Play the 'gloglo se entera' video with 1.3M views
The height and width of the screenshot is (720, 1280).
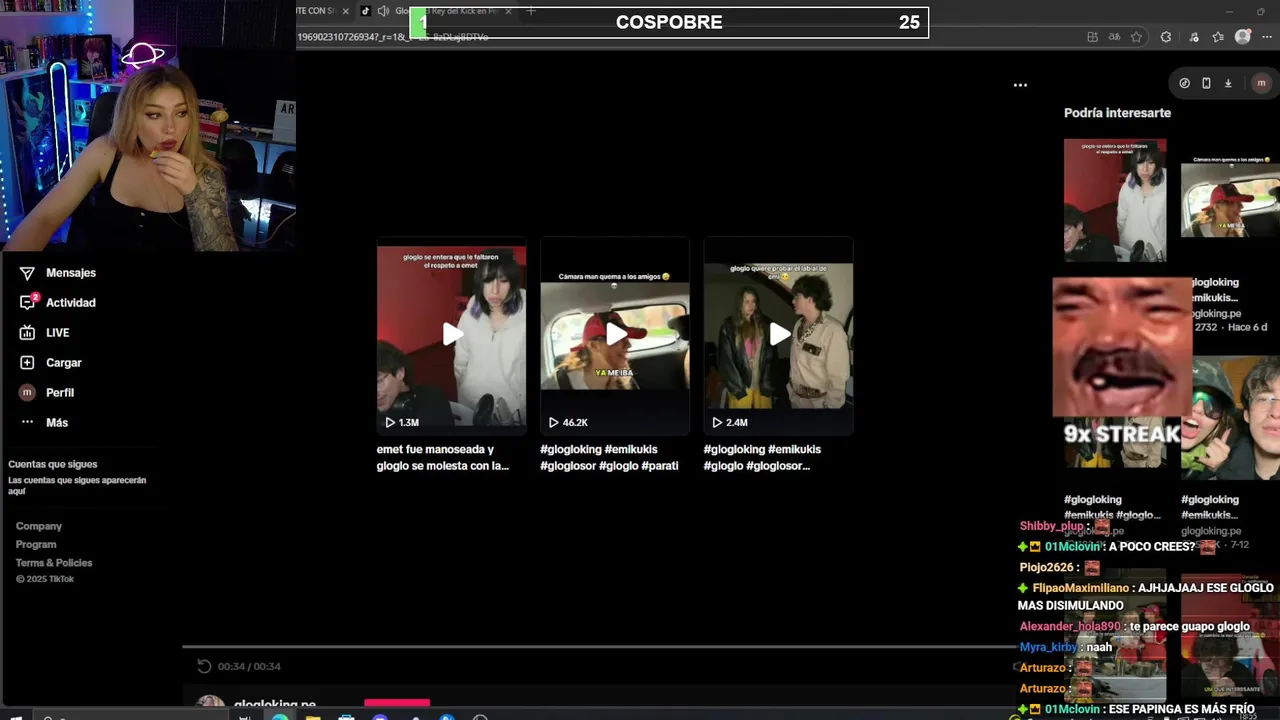pyautogui.click(x=451, y=335)
